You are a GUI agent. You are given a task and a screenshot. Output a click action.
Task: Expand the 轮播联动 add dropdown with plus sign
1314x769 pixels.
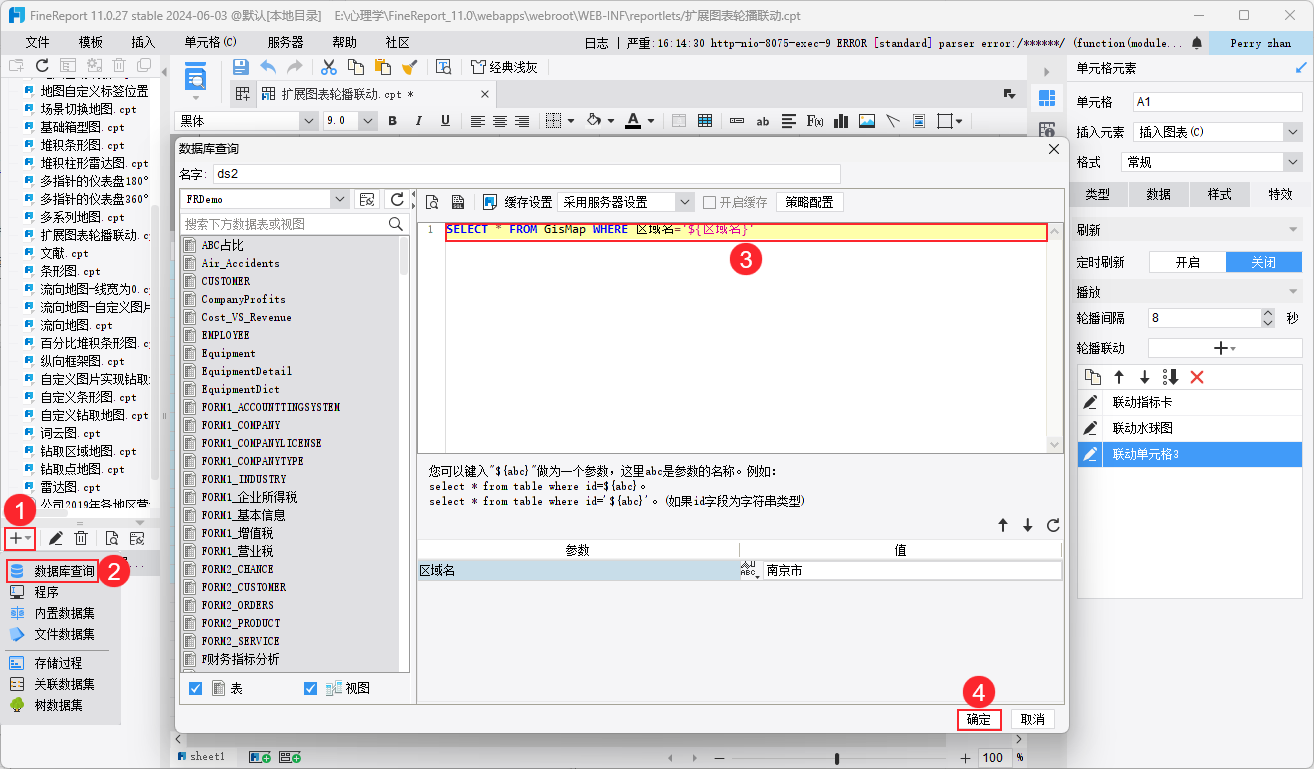pos(1225,348)
